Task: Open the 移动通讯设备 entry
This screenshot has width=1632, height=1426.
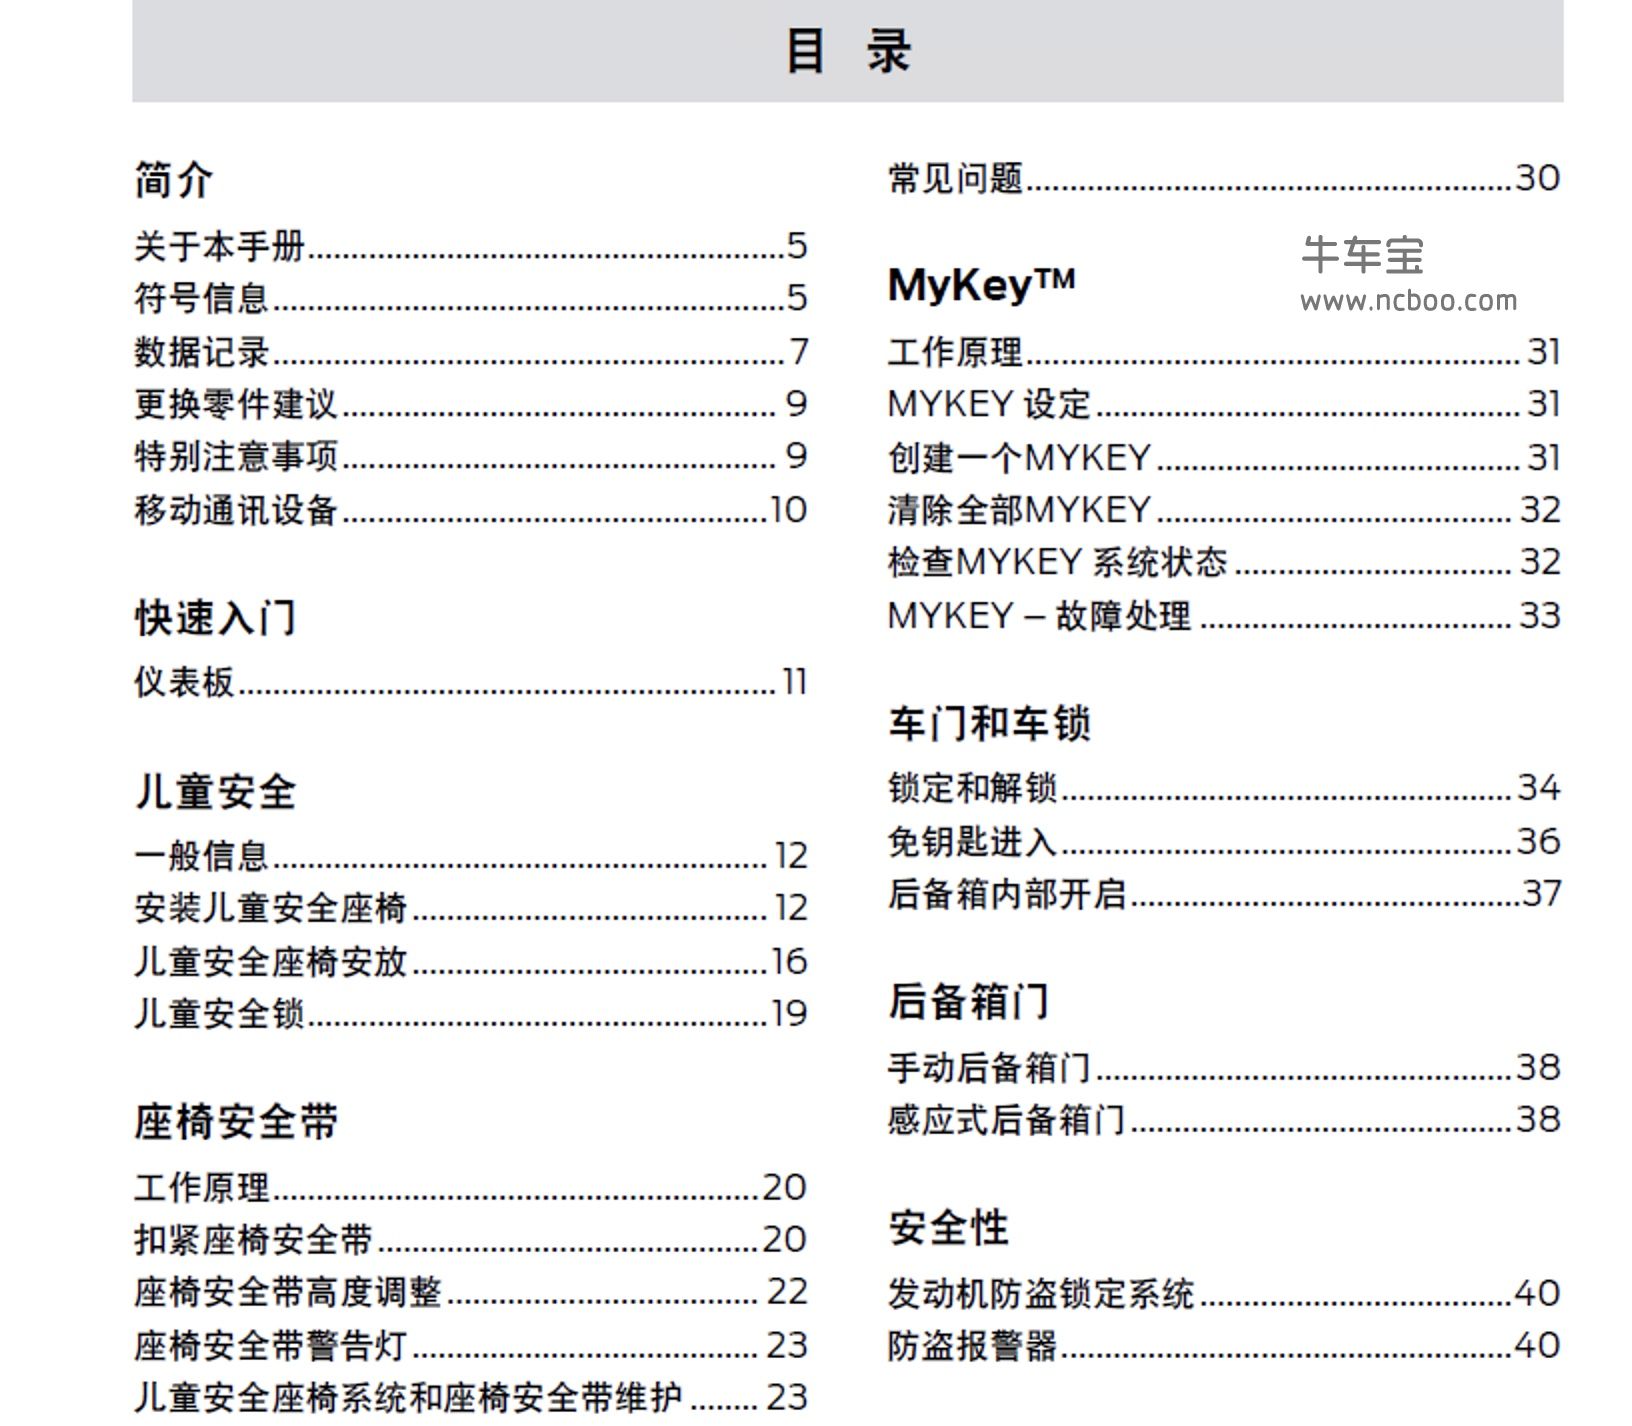Action: coord(470,509)
